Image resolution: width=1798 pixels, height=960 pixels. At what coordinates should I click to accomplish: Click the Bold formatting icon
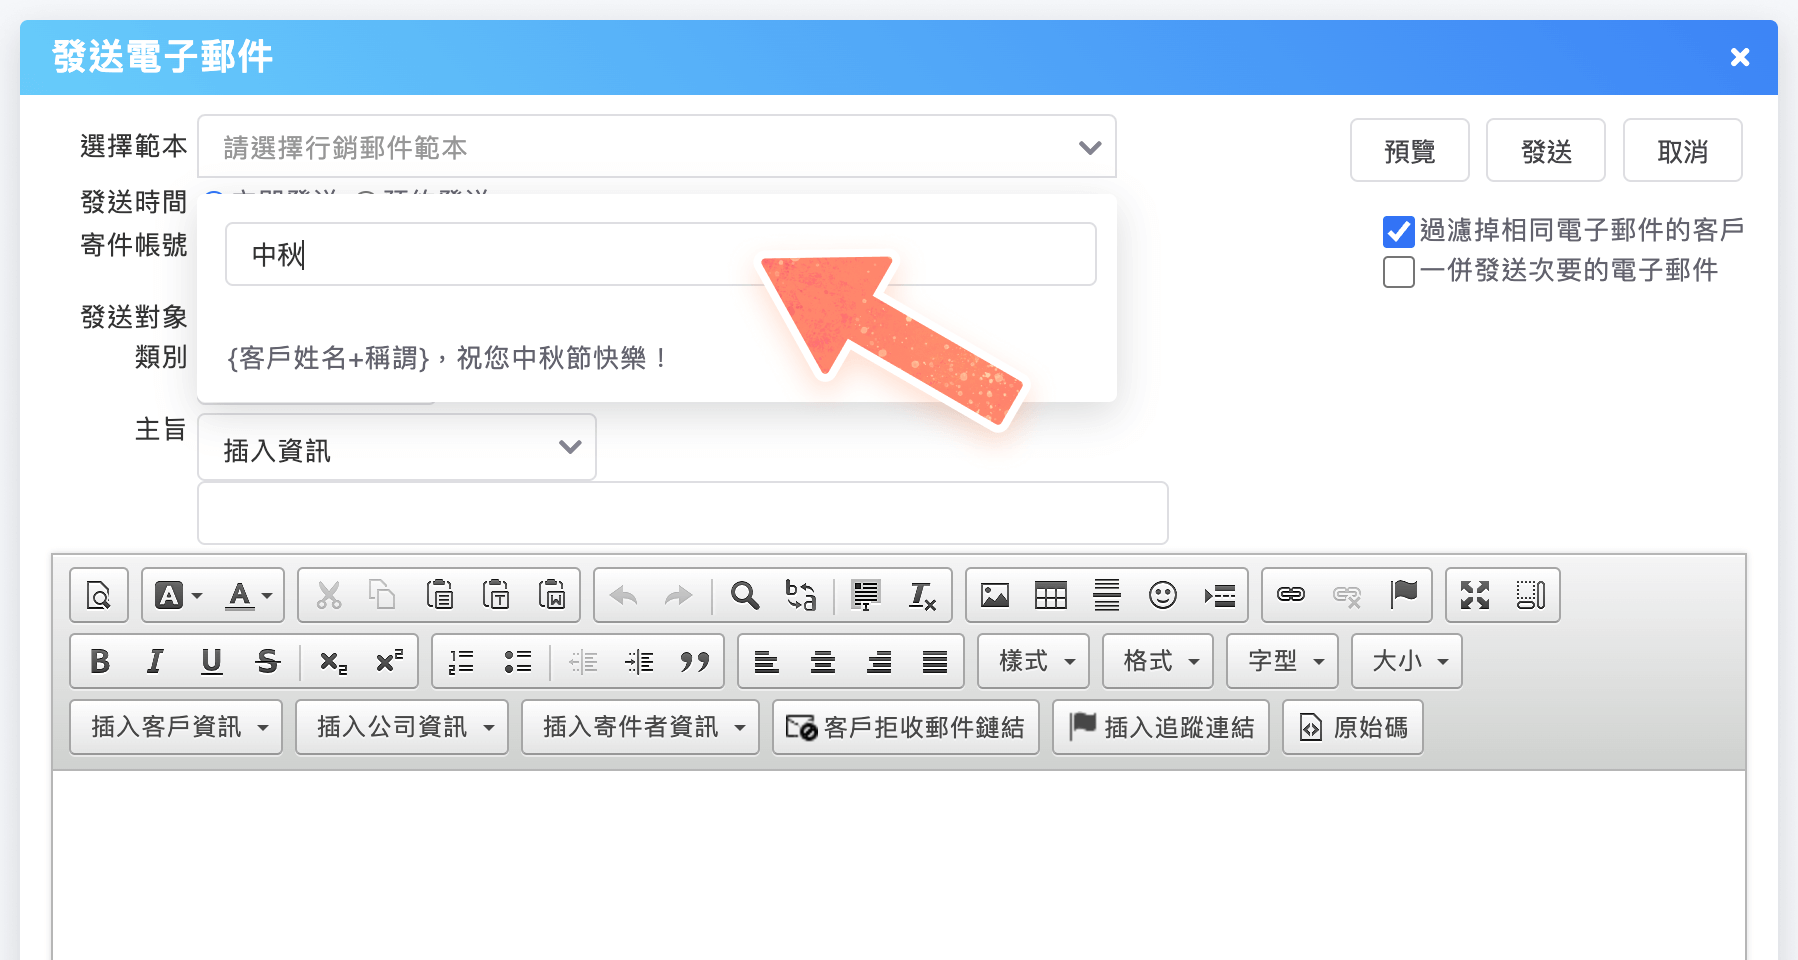pos(100,661)
